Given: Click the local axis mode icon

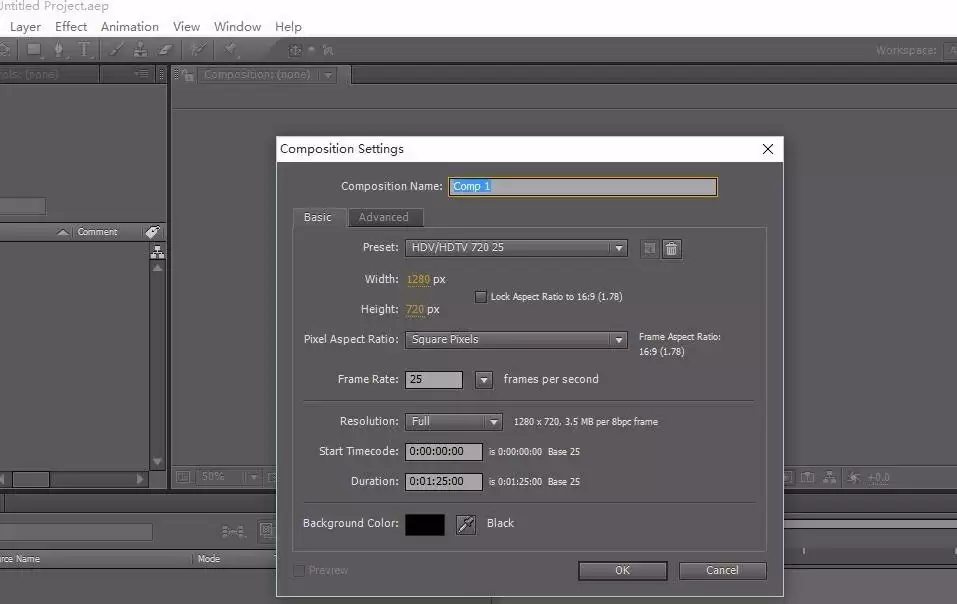Looking at the screenshot, I should coord(295,51).
